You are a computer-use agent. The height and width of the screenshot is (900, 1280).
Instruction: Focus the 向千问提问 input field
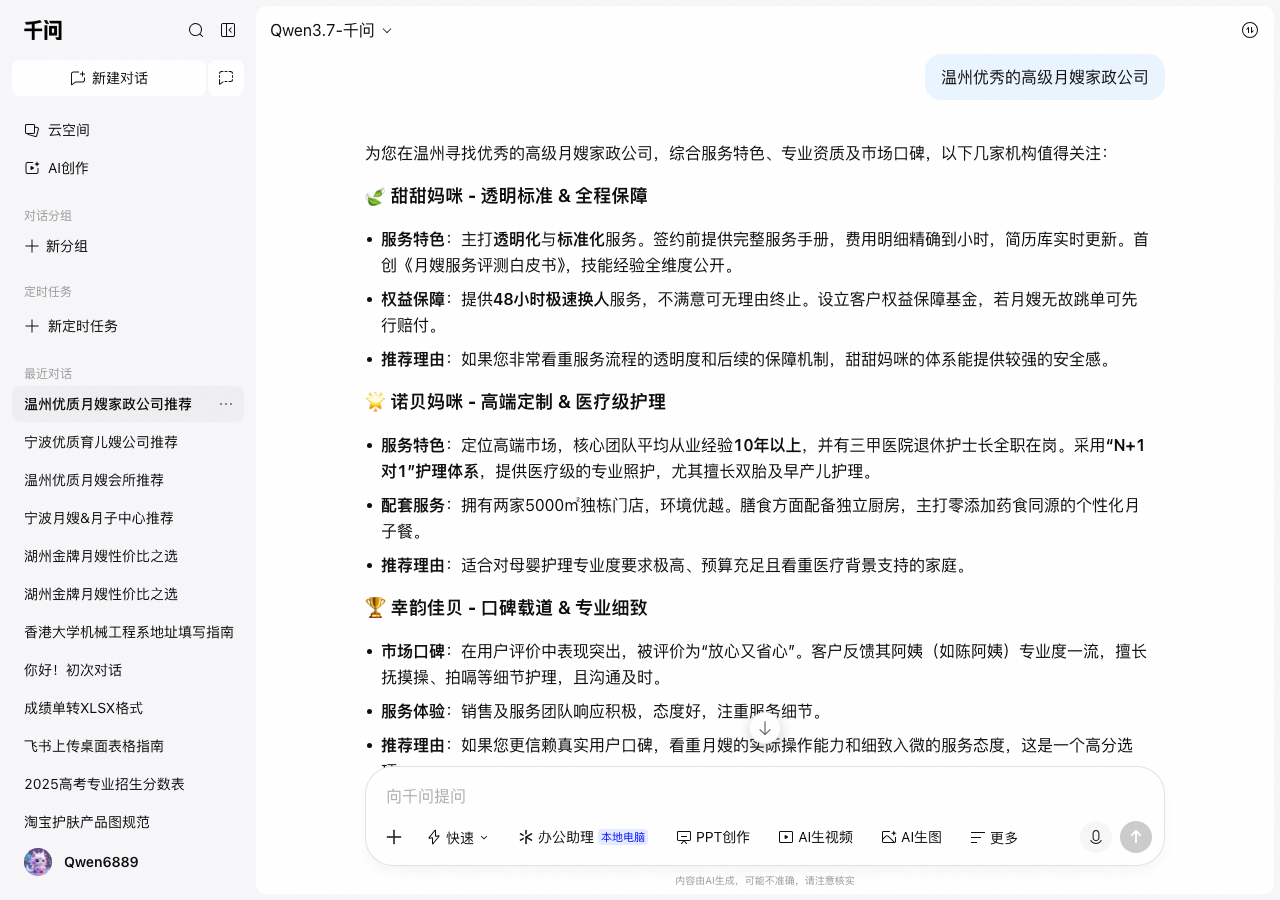[x=765, y=796]
